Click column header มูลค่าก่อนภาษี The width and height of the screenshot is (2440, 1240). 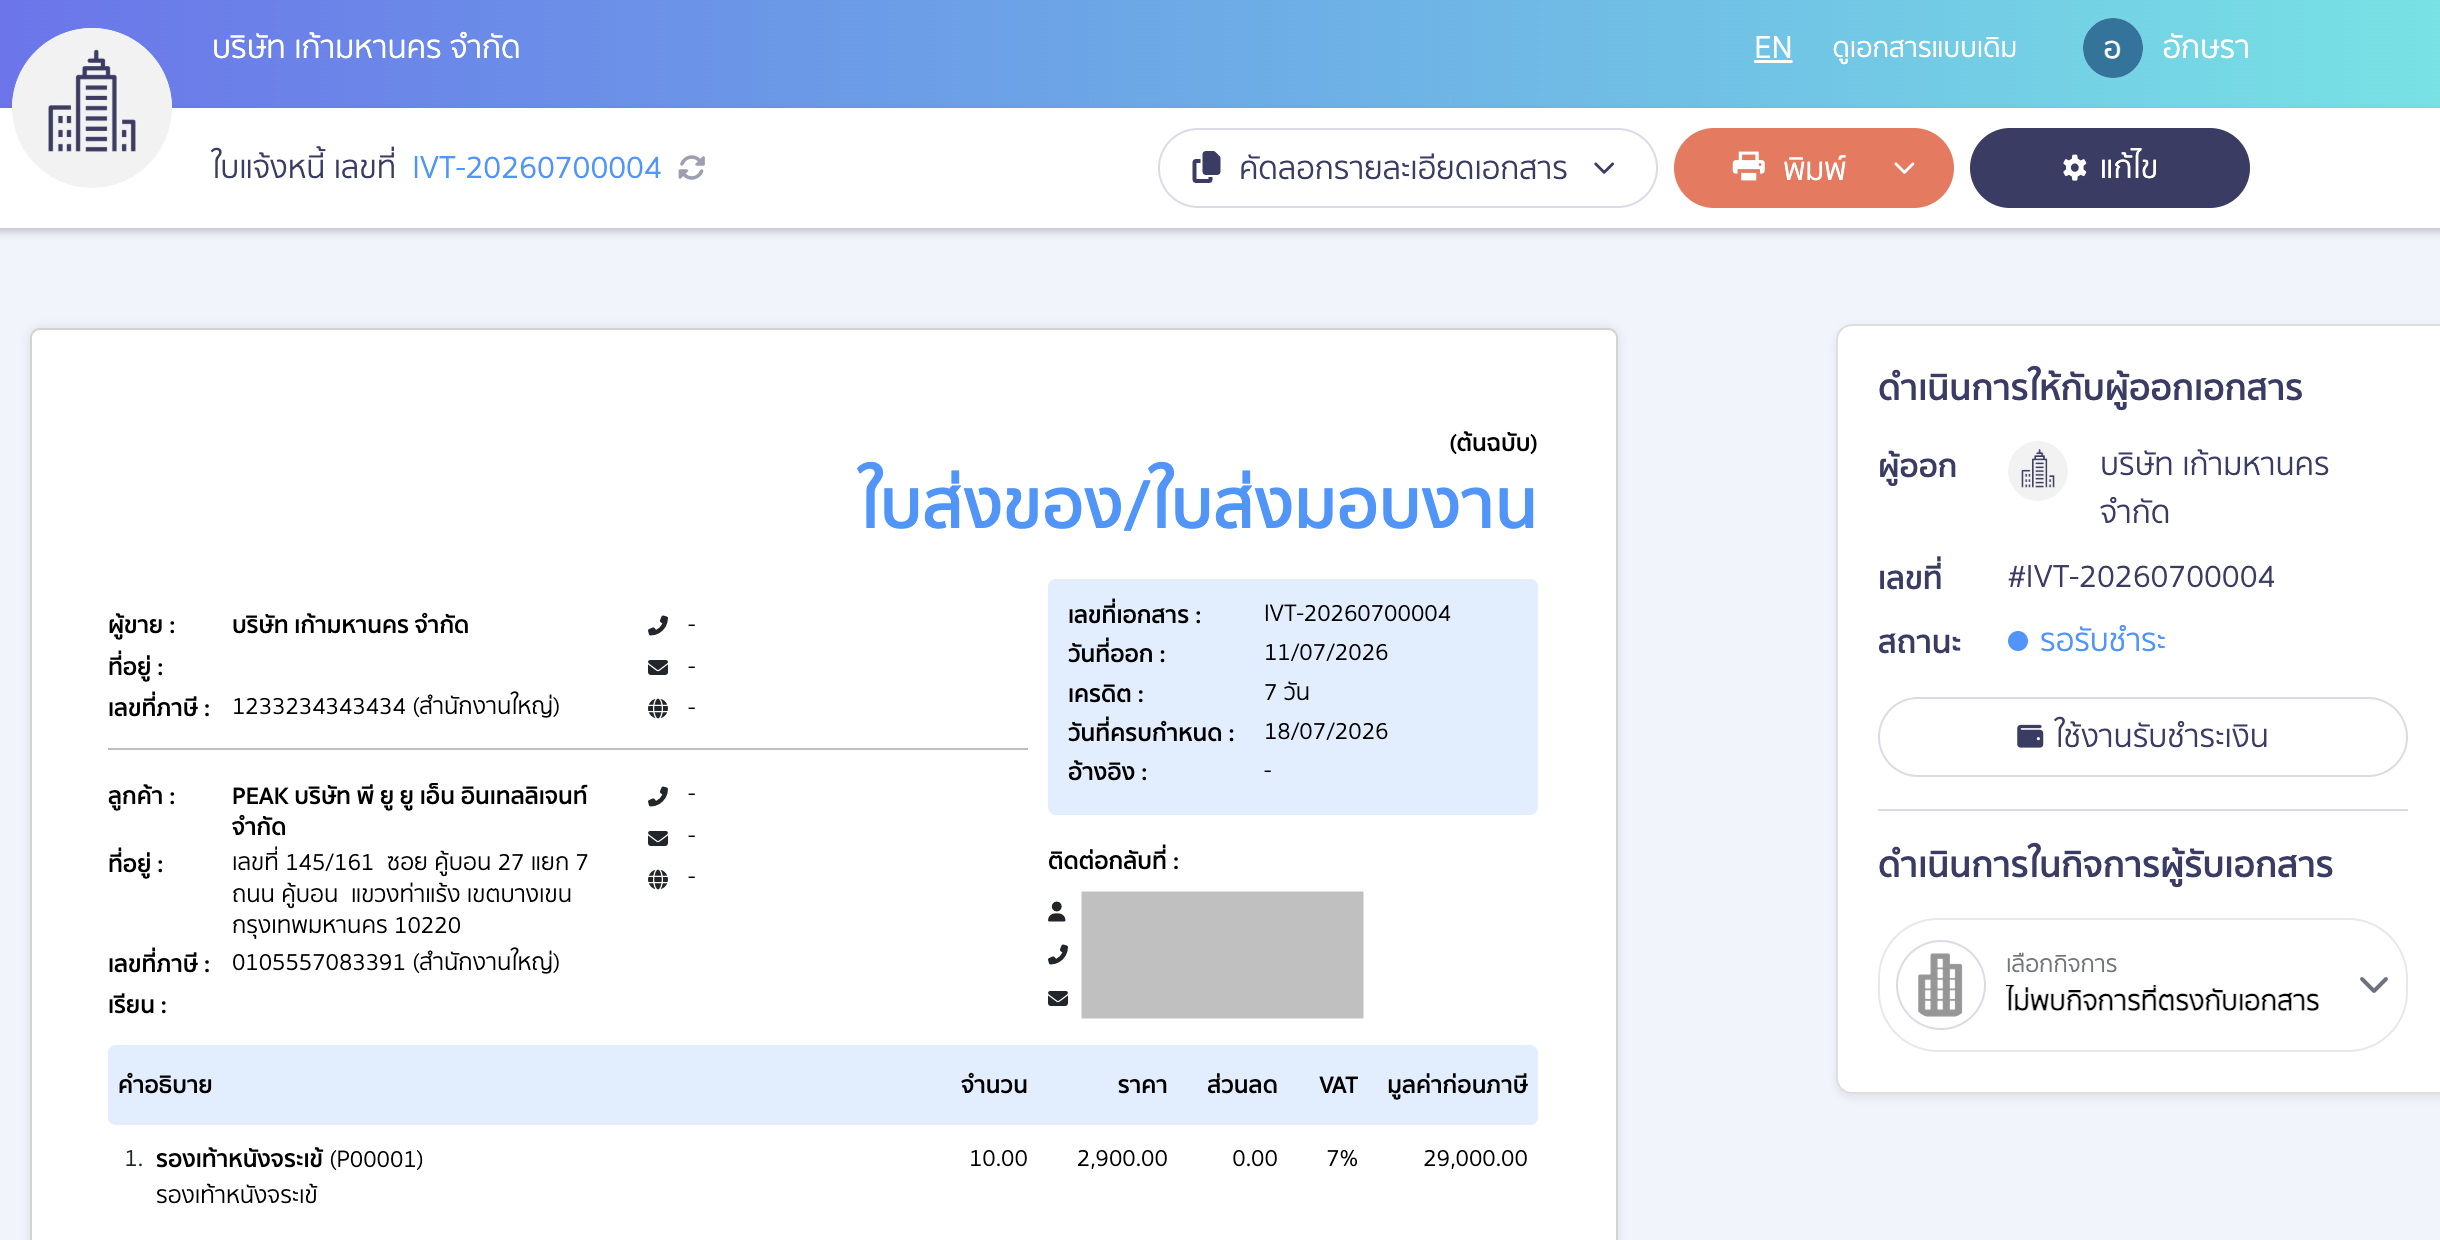pos(1457,1085)
